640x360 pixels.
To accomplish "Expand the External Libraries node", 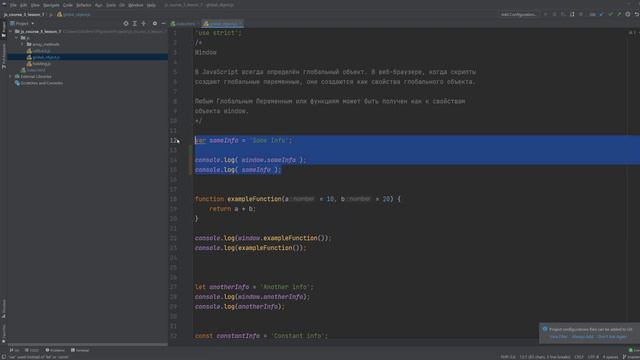I will [x=11, y=76].
